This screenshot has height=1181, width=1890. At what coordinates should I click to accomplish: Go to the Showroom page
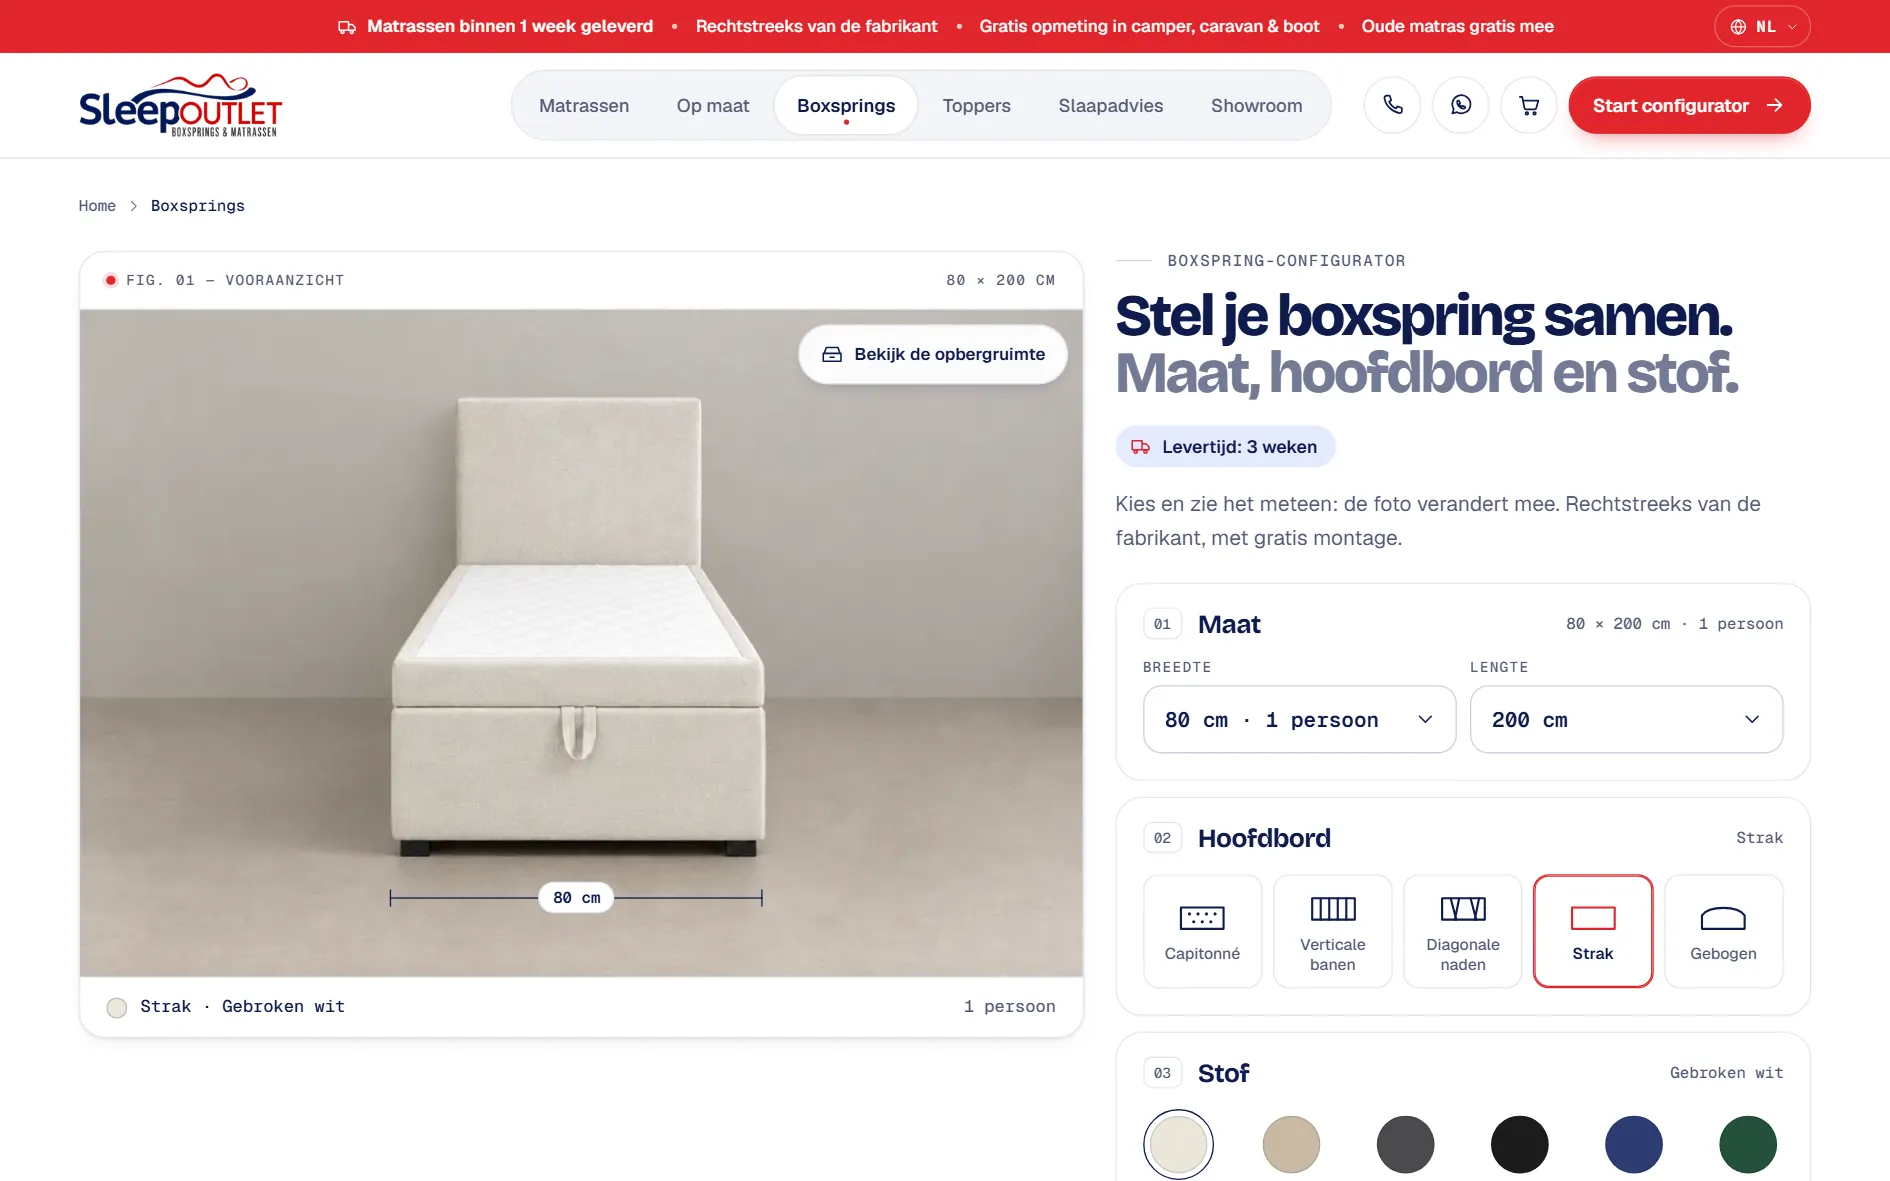point(1256,105)
